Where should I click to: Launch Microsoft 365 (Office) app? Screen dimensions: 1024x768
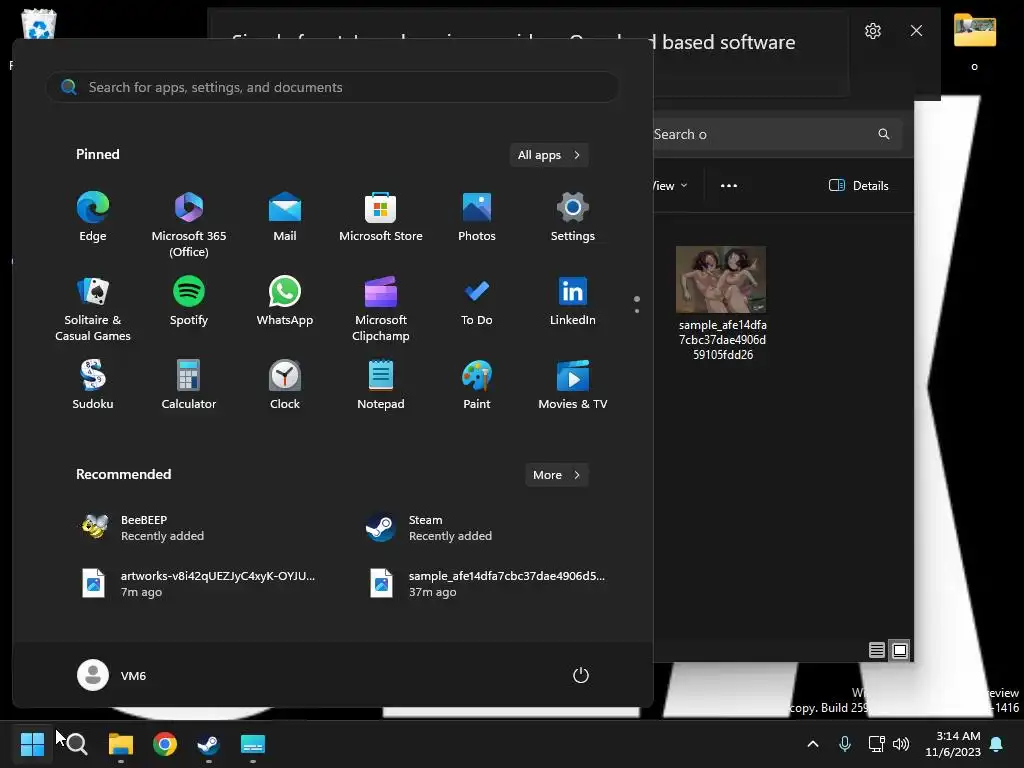[x=189, y=225]
